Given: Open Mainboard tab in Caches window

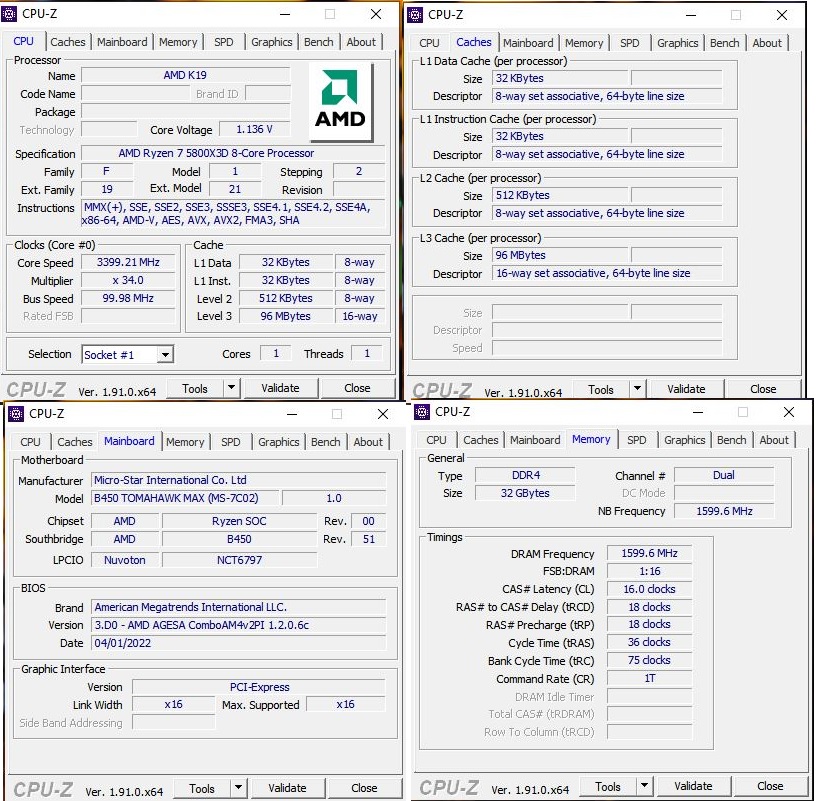Looking at the screenshot, I should pyautogui.click(x=528, y=43).
